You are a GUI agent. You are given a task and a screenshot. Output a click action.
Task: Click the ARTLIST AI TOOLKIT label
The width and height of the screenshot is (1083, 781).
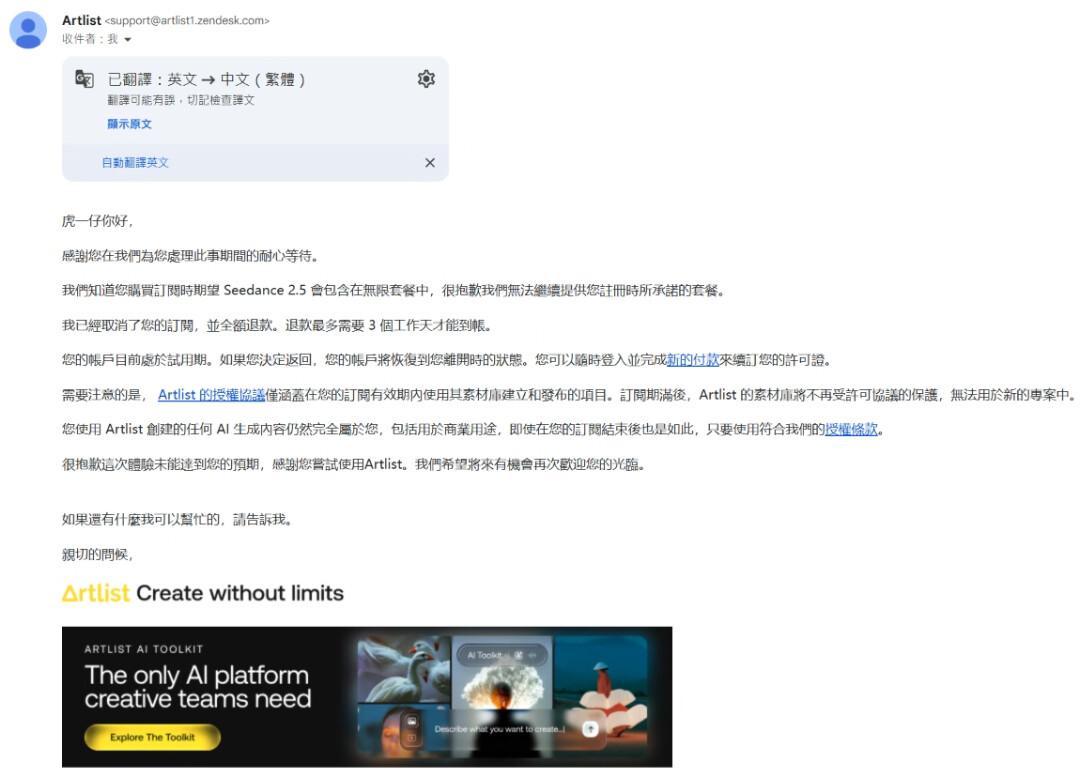(144, 649)
